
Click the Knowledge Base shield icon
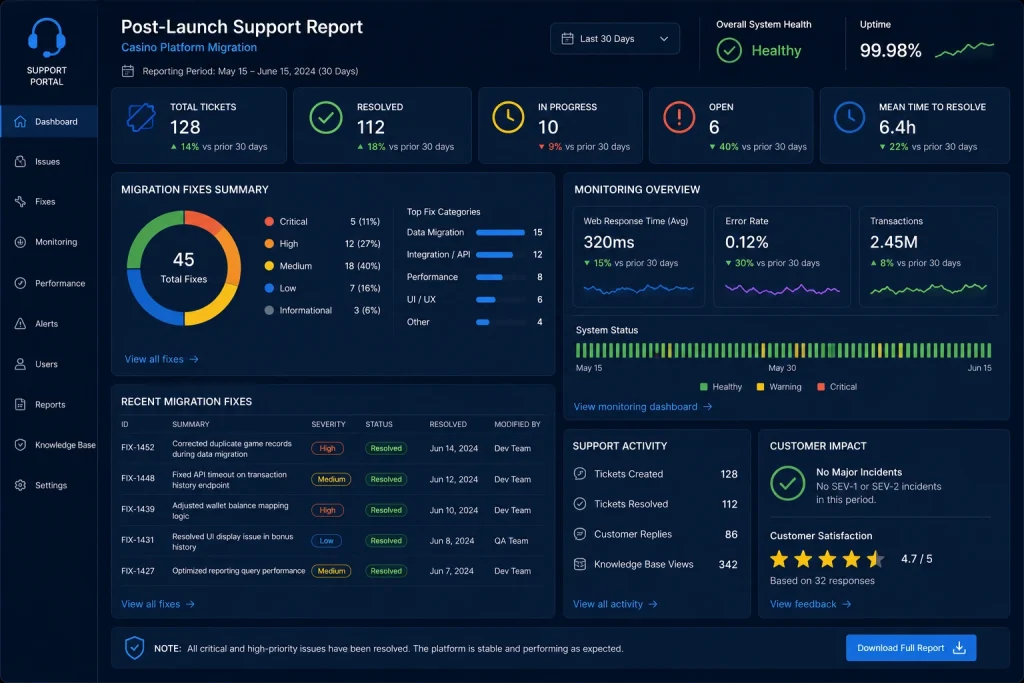pos(20,445)
